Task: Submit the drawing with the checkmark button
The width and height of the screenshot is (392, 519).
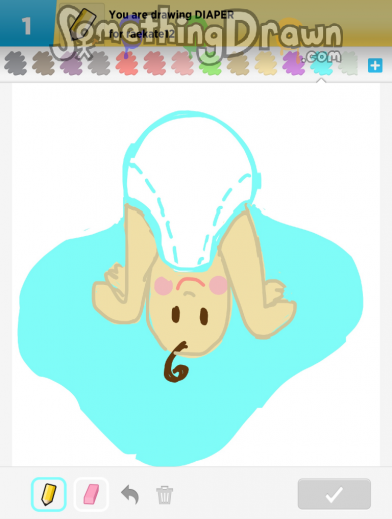Action: click(x=334, y=494)
